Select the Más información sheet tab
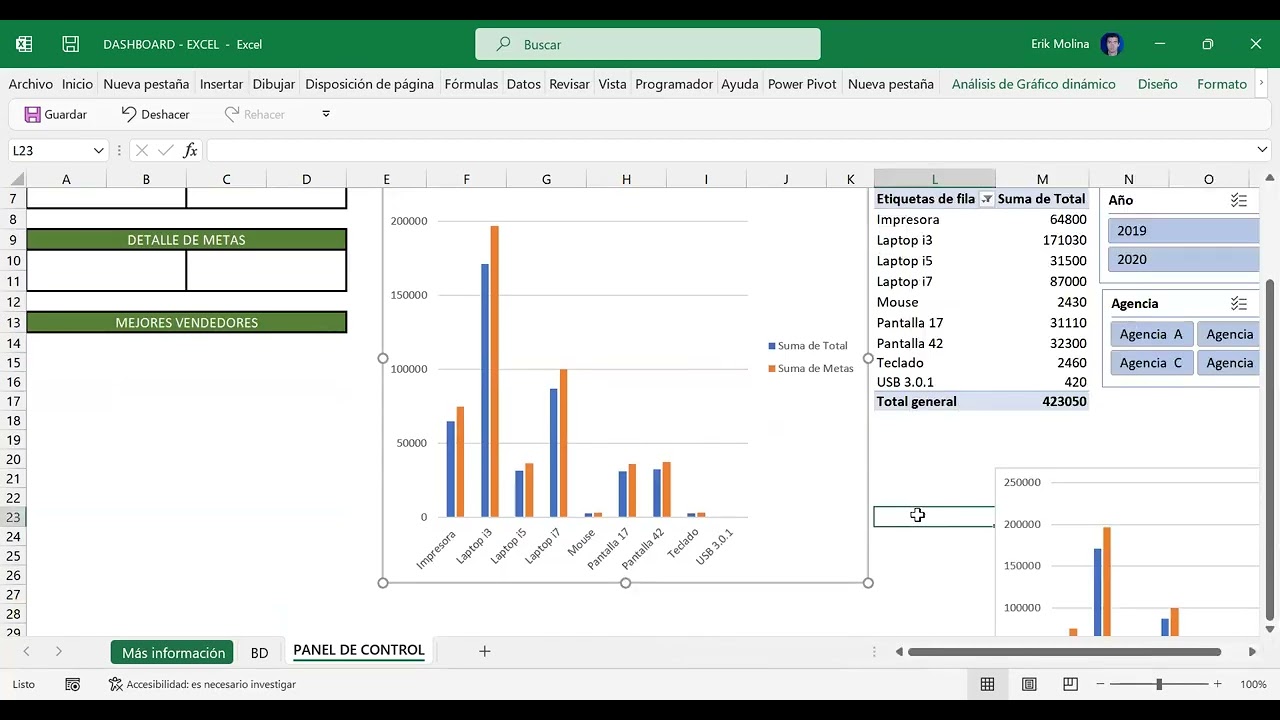The width and height of the screenshot is (1280, 720). tap(173, 652)
